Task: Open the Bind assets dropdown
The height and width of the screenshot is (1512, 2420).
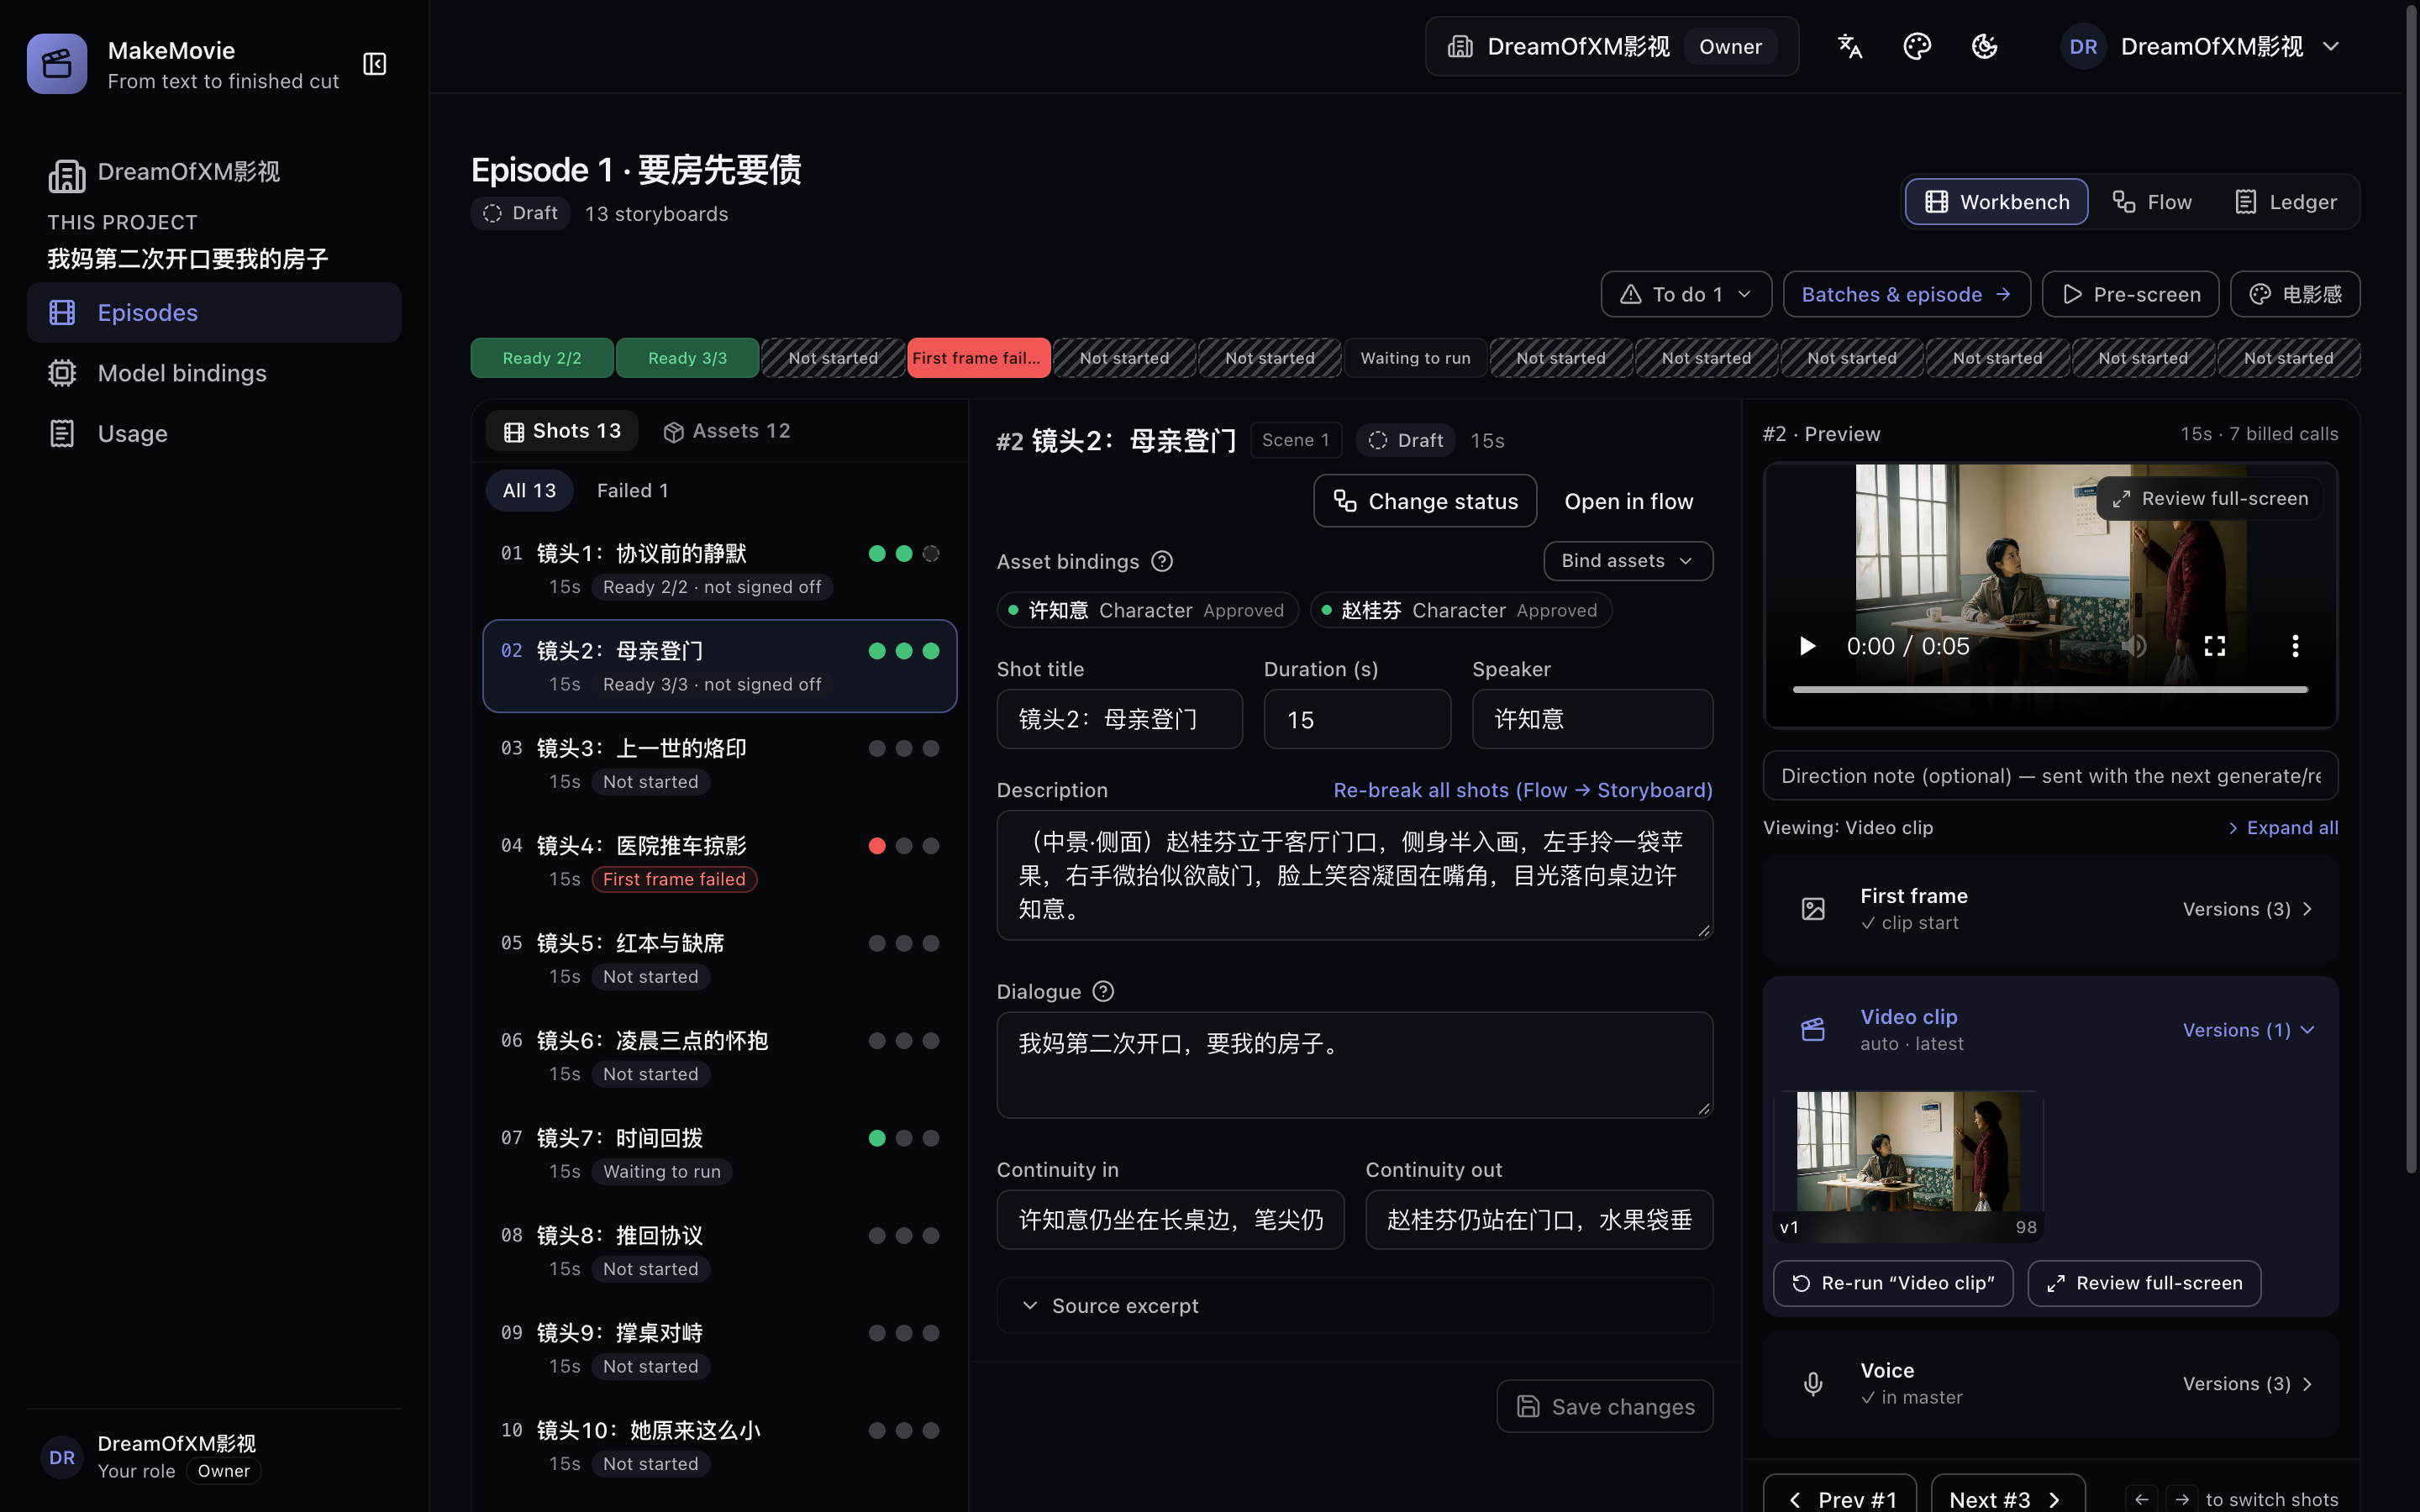Action: pyautogui.click(x=1628, y=561)
